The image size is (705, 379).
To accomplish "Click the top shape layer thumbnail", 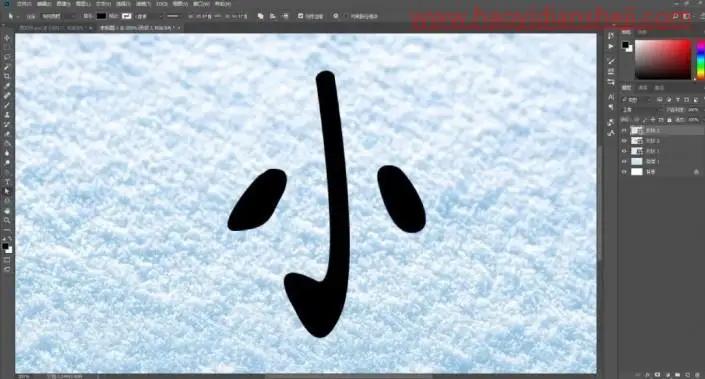I will 637,130.
